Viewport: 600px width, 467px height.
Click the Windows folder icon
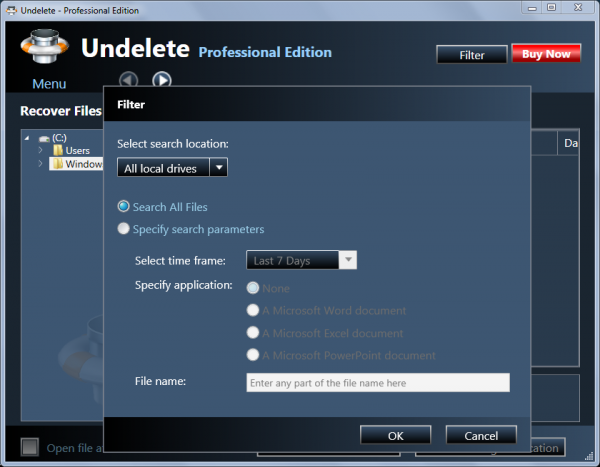(x=58, y=164)
